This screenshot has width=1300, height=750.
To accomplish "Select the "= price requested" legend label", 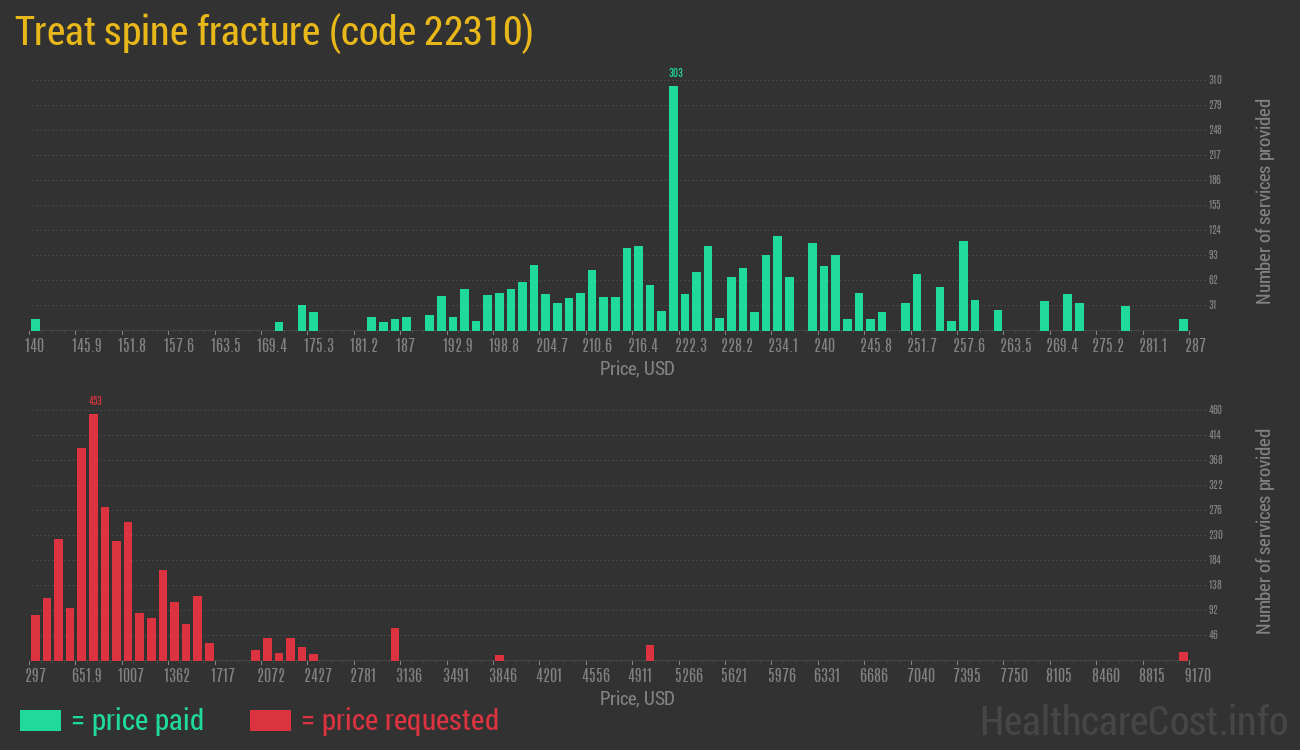I will [399, 720].
